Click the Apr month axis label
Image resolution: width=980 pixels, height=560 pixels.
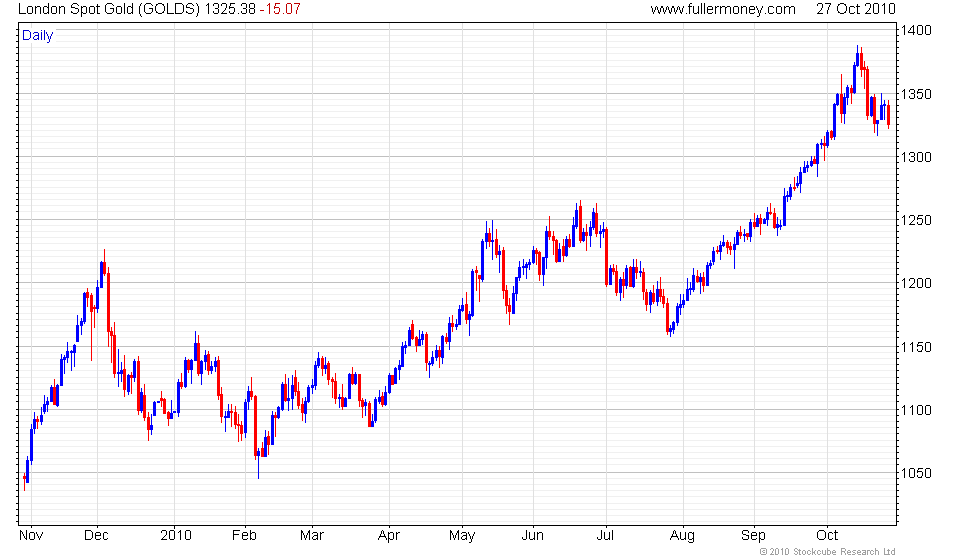(x=388, y=536)
